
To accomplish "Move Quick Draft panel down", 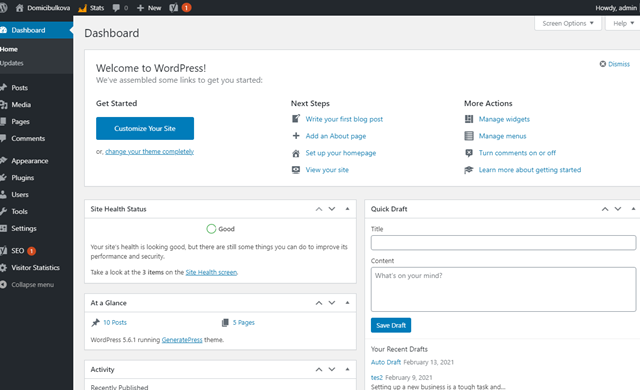I will (x=618, y=209).
